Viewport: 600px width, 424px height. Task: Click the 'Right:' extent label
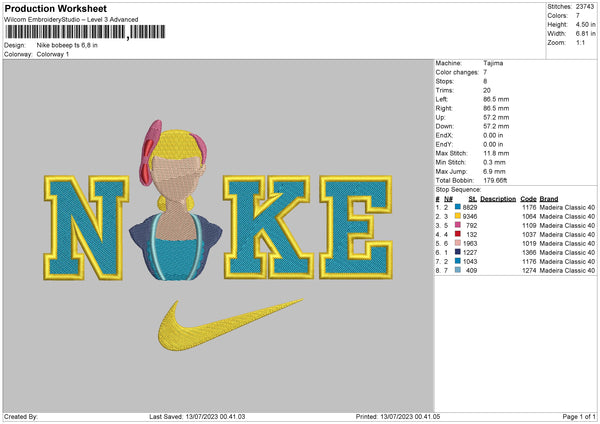444,108
